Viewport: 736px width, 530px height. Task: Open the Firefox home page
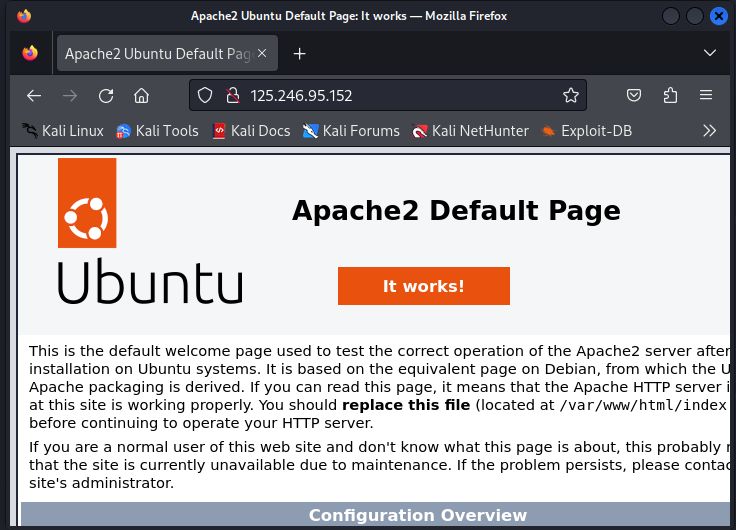pyautogui.click(x=141, y=96)
